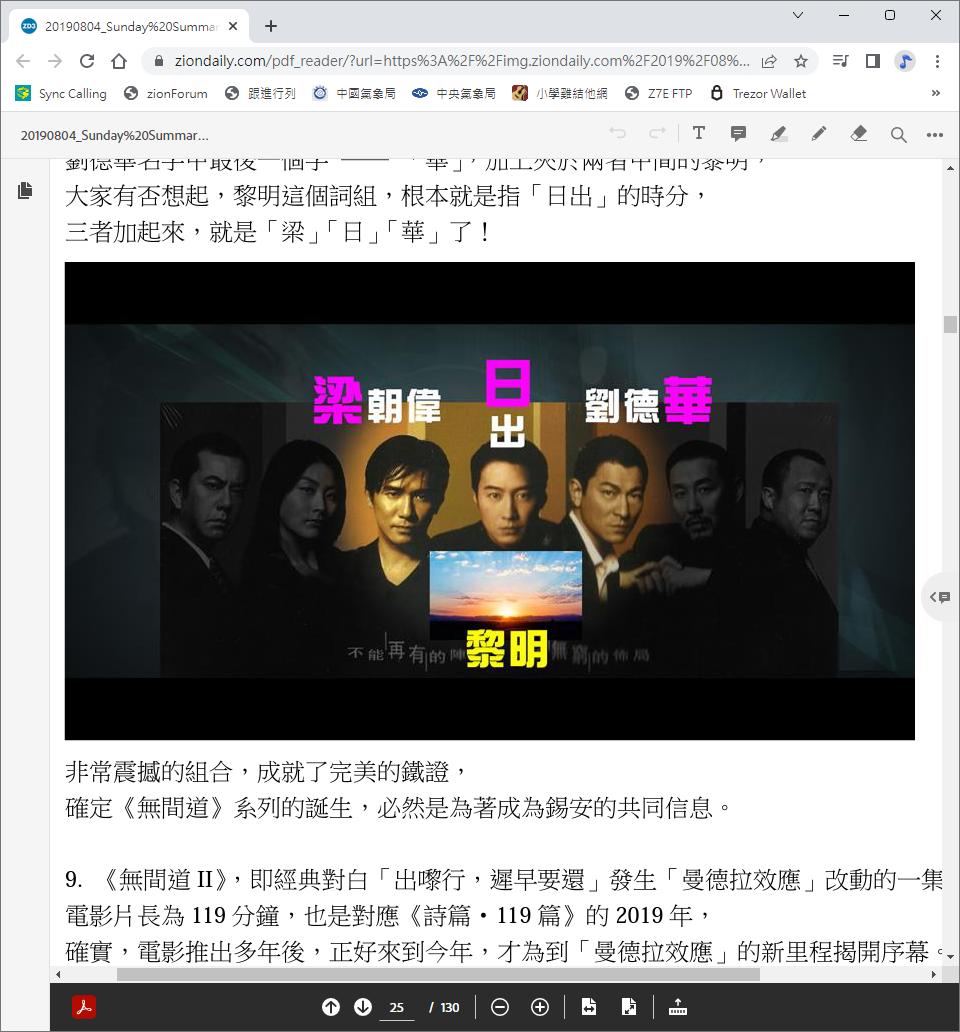Choose the highlighter tool

[778, 134]
